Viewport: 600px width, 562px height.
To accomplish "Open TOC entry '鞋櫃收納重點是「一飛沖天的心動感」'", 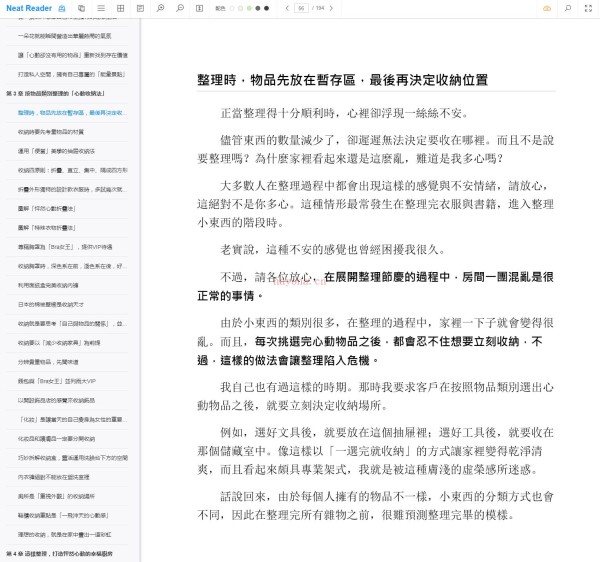I will (x=63, y=515).
